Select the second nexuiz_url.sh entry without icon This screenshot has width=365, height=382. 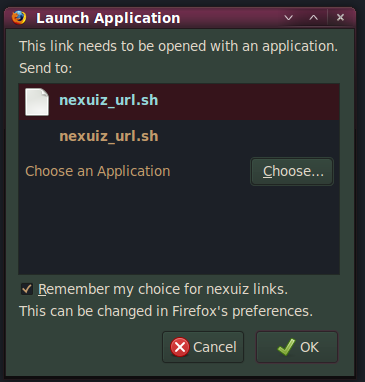click(x=179, y=136)
